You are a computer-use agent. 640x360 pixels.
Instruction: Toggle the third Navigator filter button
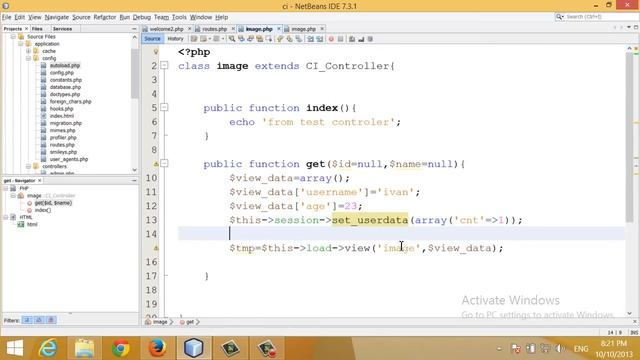tap(51, 320)
